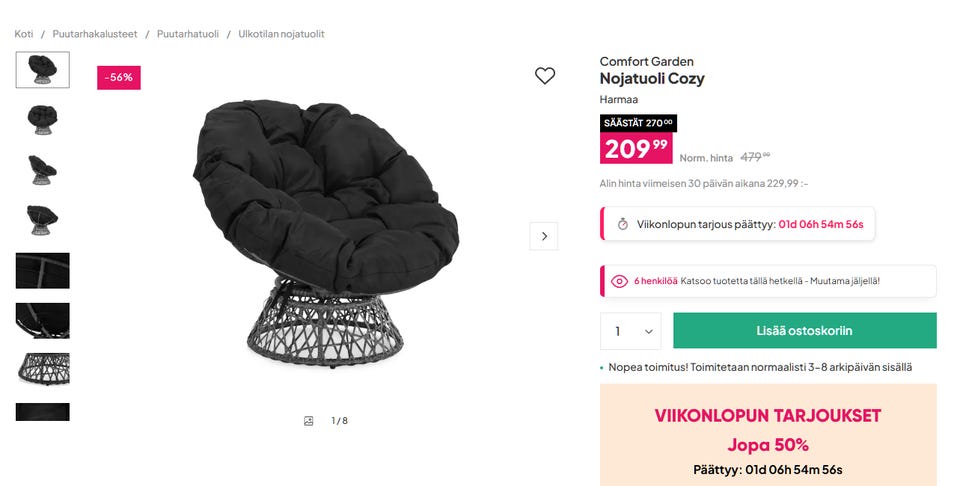
Task: Show the wicker base thumbnail image
Action: point(43,370)
